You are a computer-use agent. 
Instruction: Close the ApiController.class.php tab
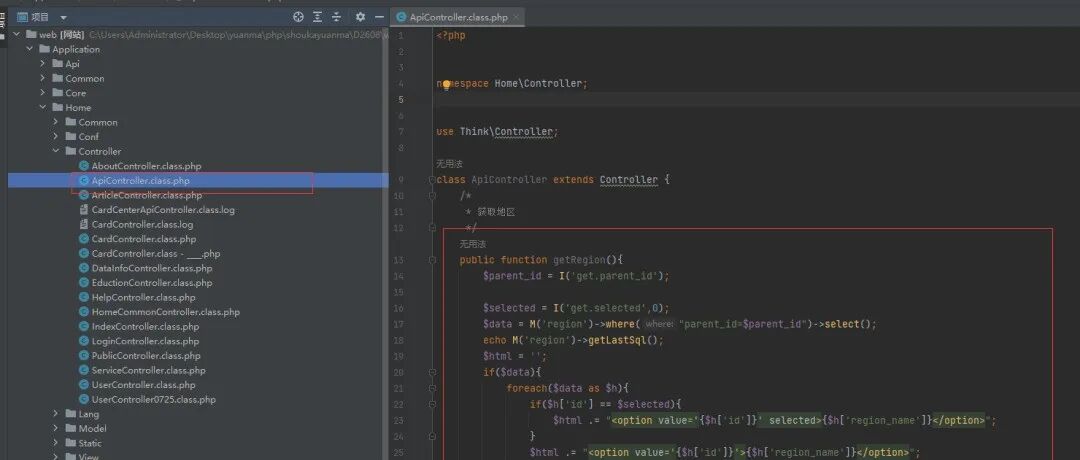pyautogui.click(x=517, y=17)
